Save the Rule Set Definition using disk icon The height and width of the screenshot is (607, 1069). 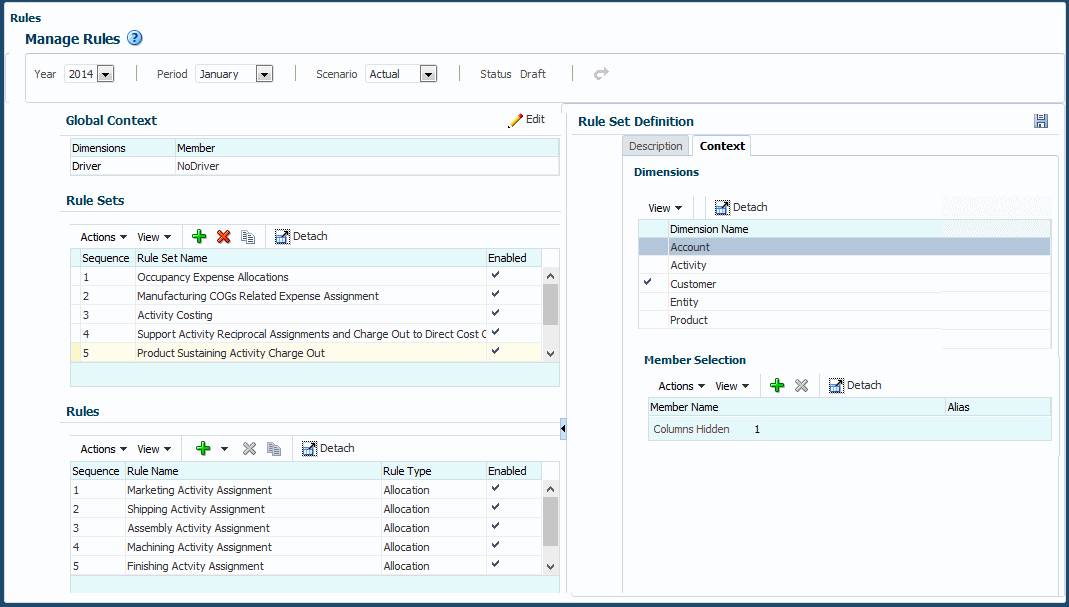coord(1040,121)
